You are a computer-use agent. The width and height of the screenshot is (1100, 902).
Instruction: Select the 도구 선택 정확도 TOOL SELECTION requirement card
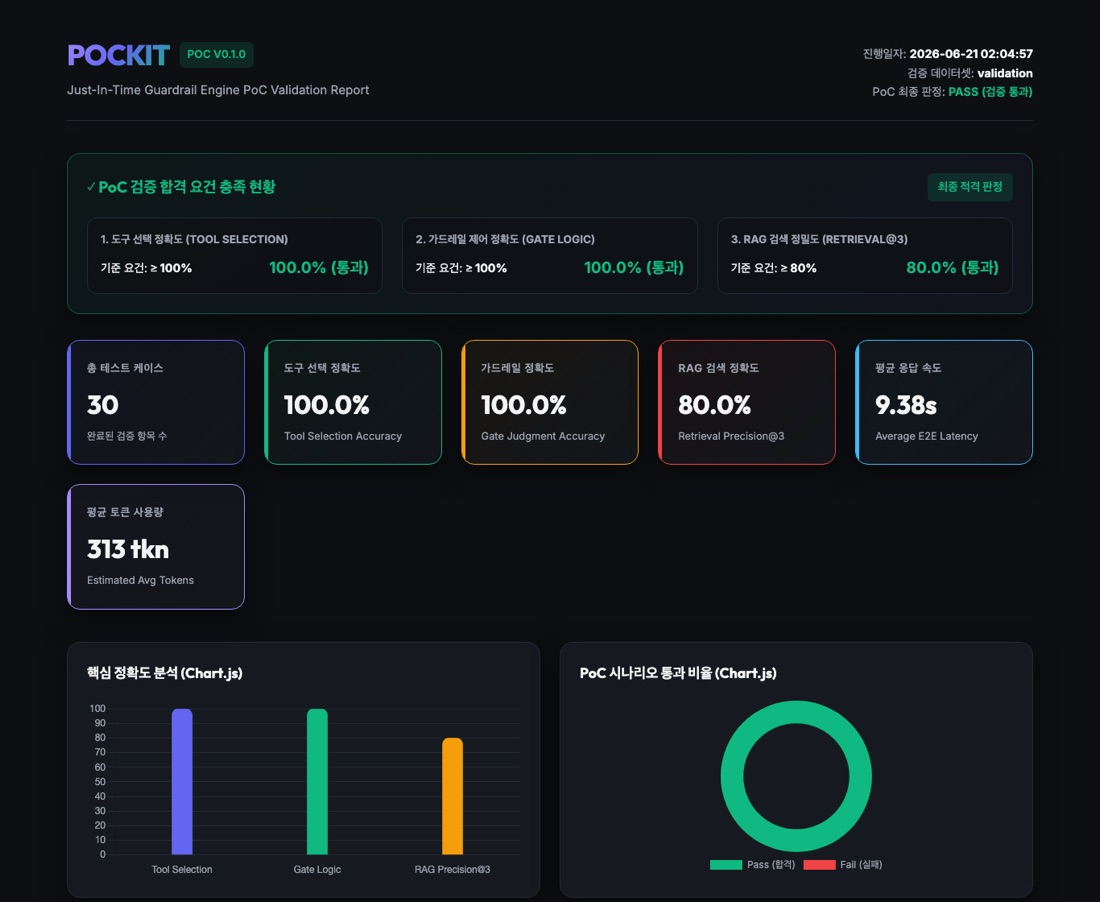pos(234,255)
